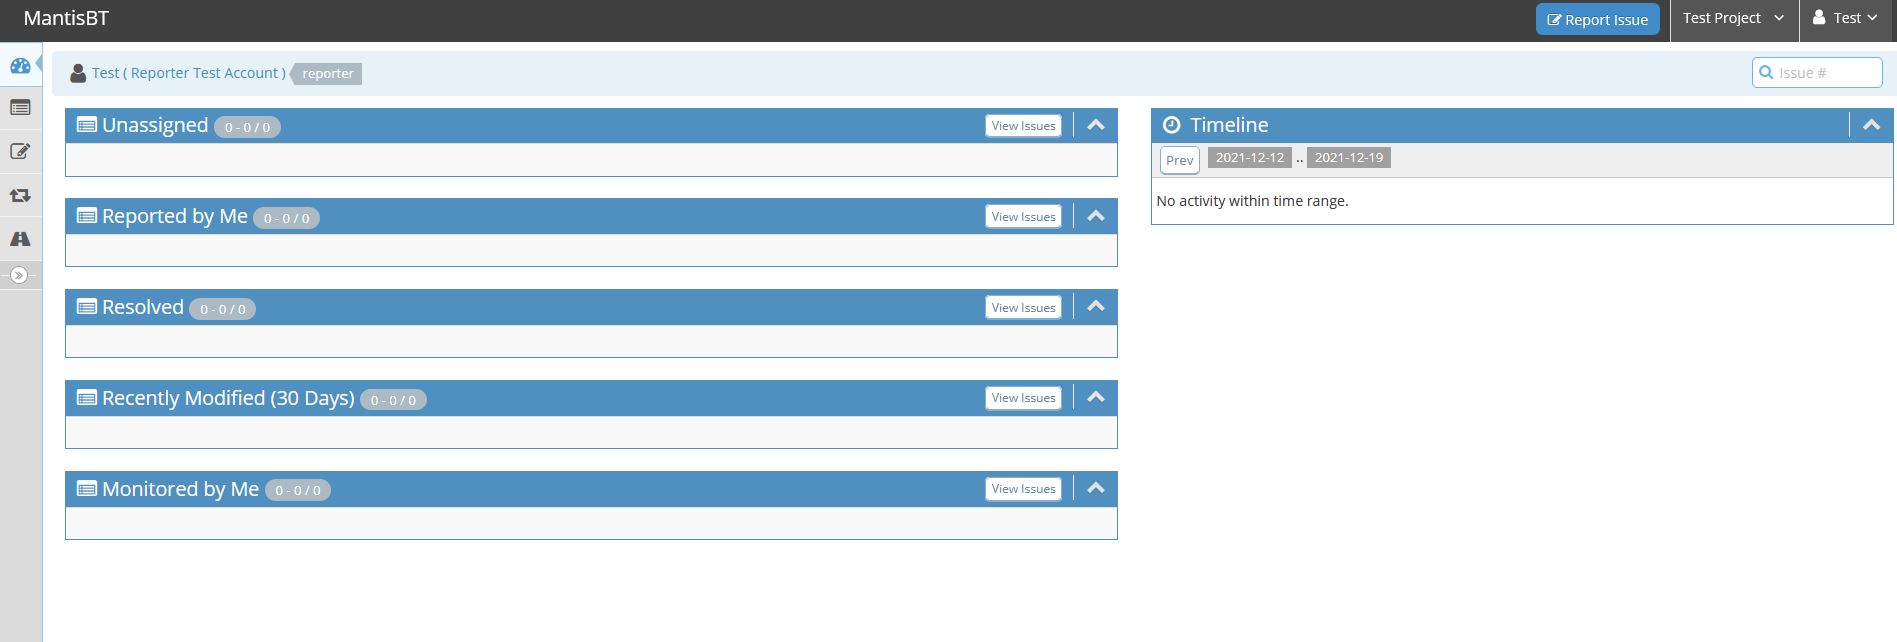Open View Issues list icon in sidebar

point(20,108)
